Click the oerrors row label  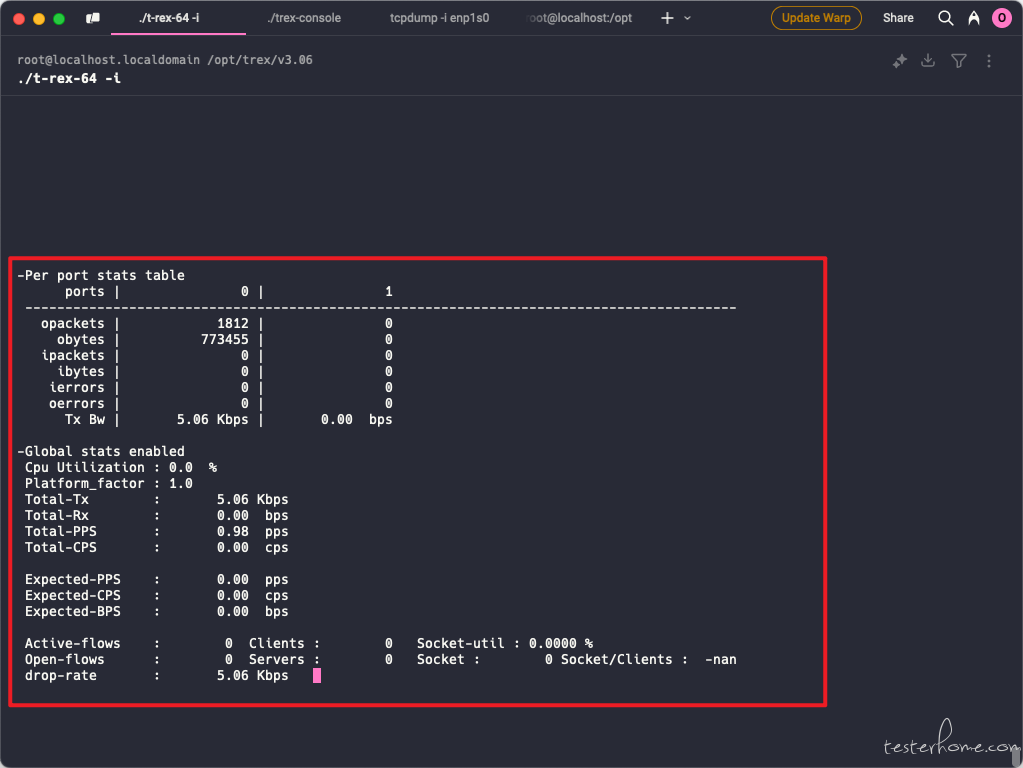click(x=77, y=404)
